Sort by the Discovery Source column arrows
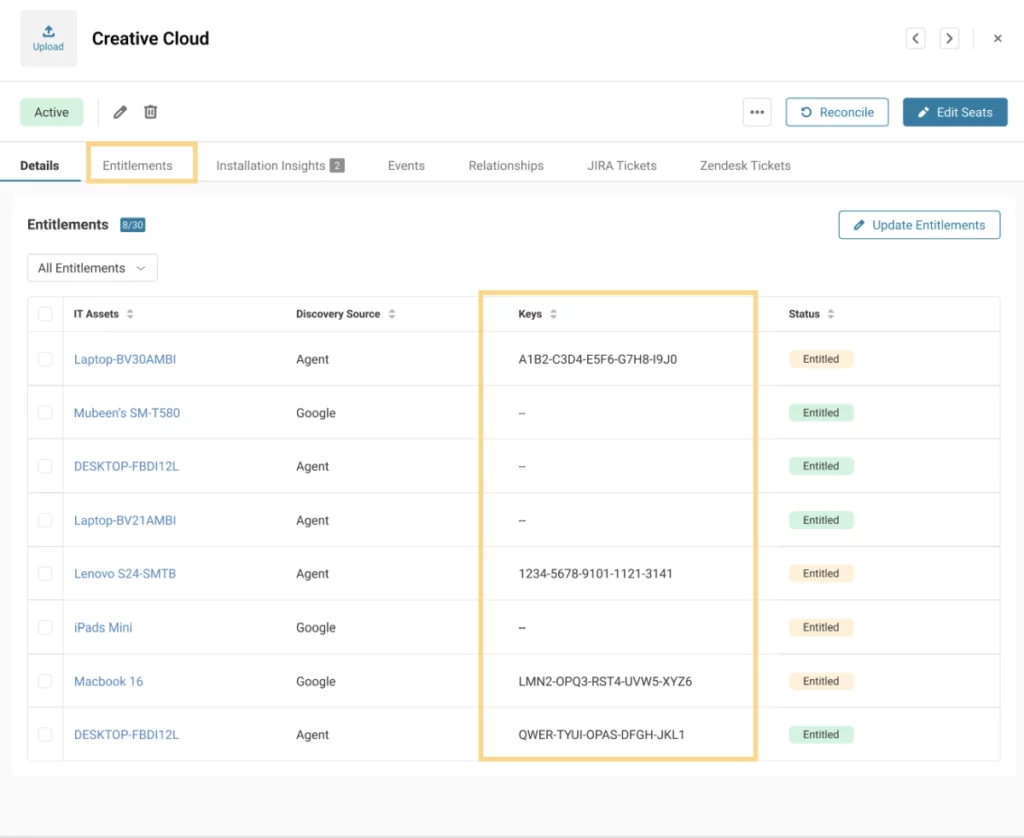The image size is (1024, 838). (x=392, y=314)
